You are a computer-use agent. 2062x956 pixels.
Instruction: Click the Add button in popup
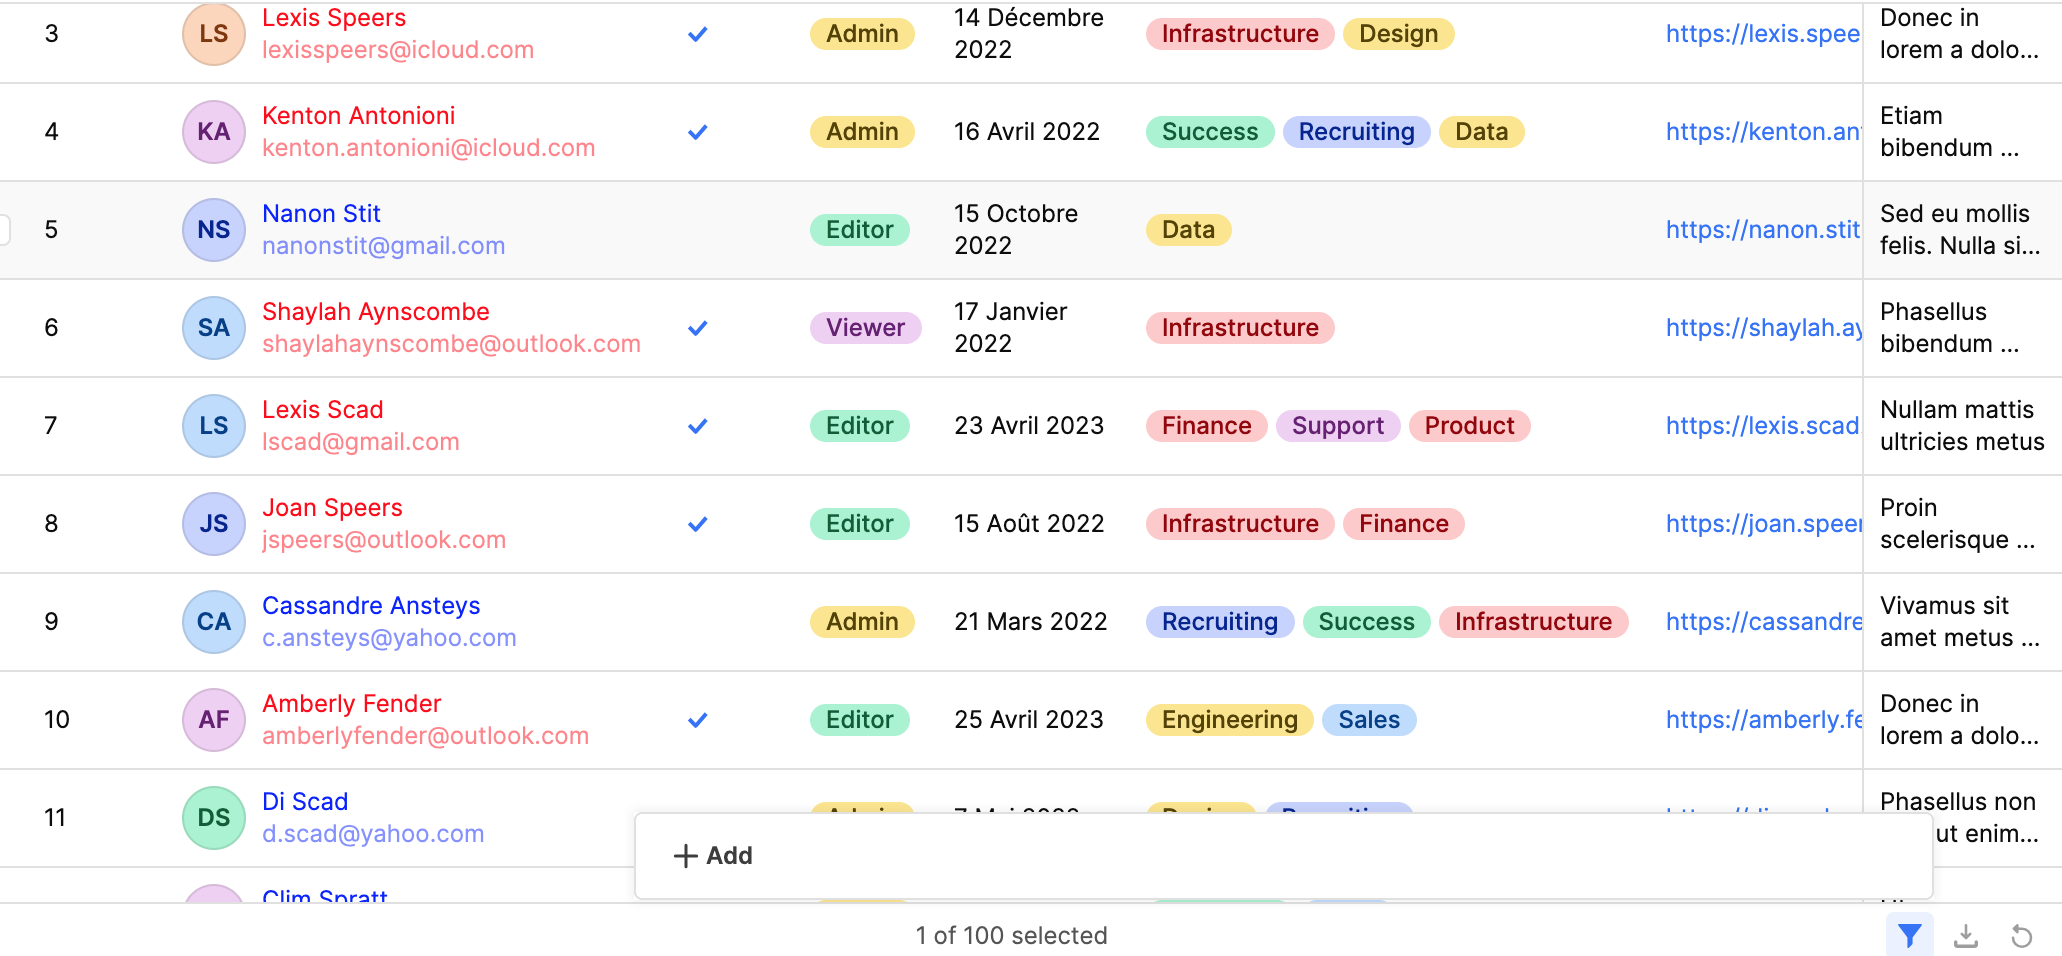point(714,856)
